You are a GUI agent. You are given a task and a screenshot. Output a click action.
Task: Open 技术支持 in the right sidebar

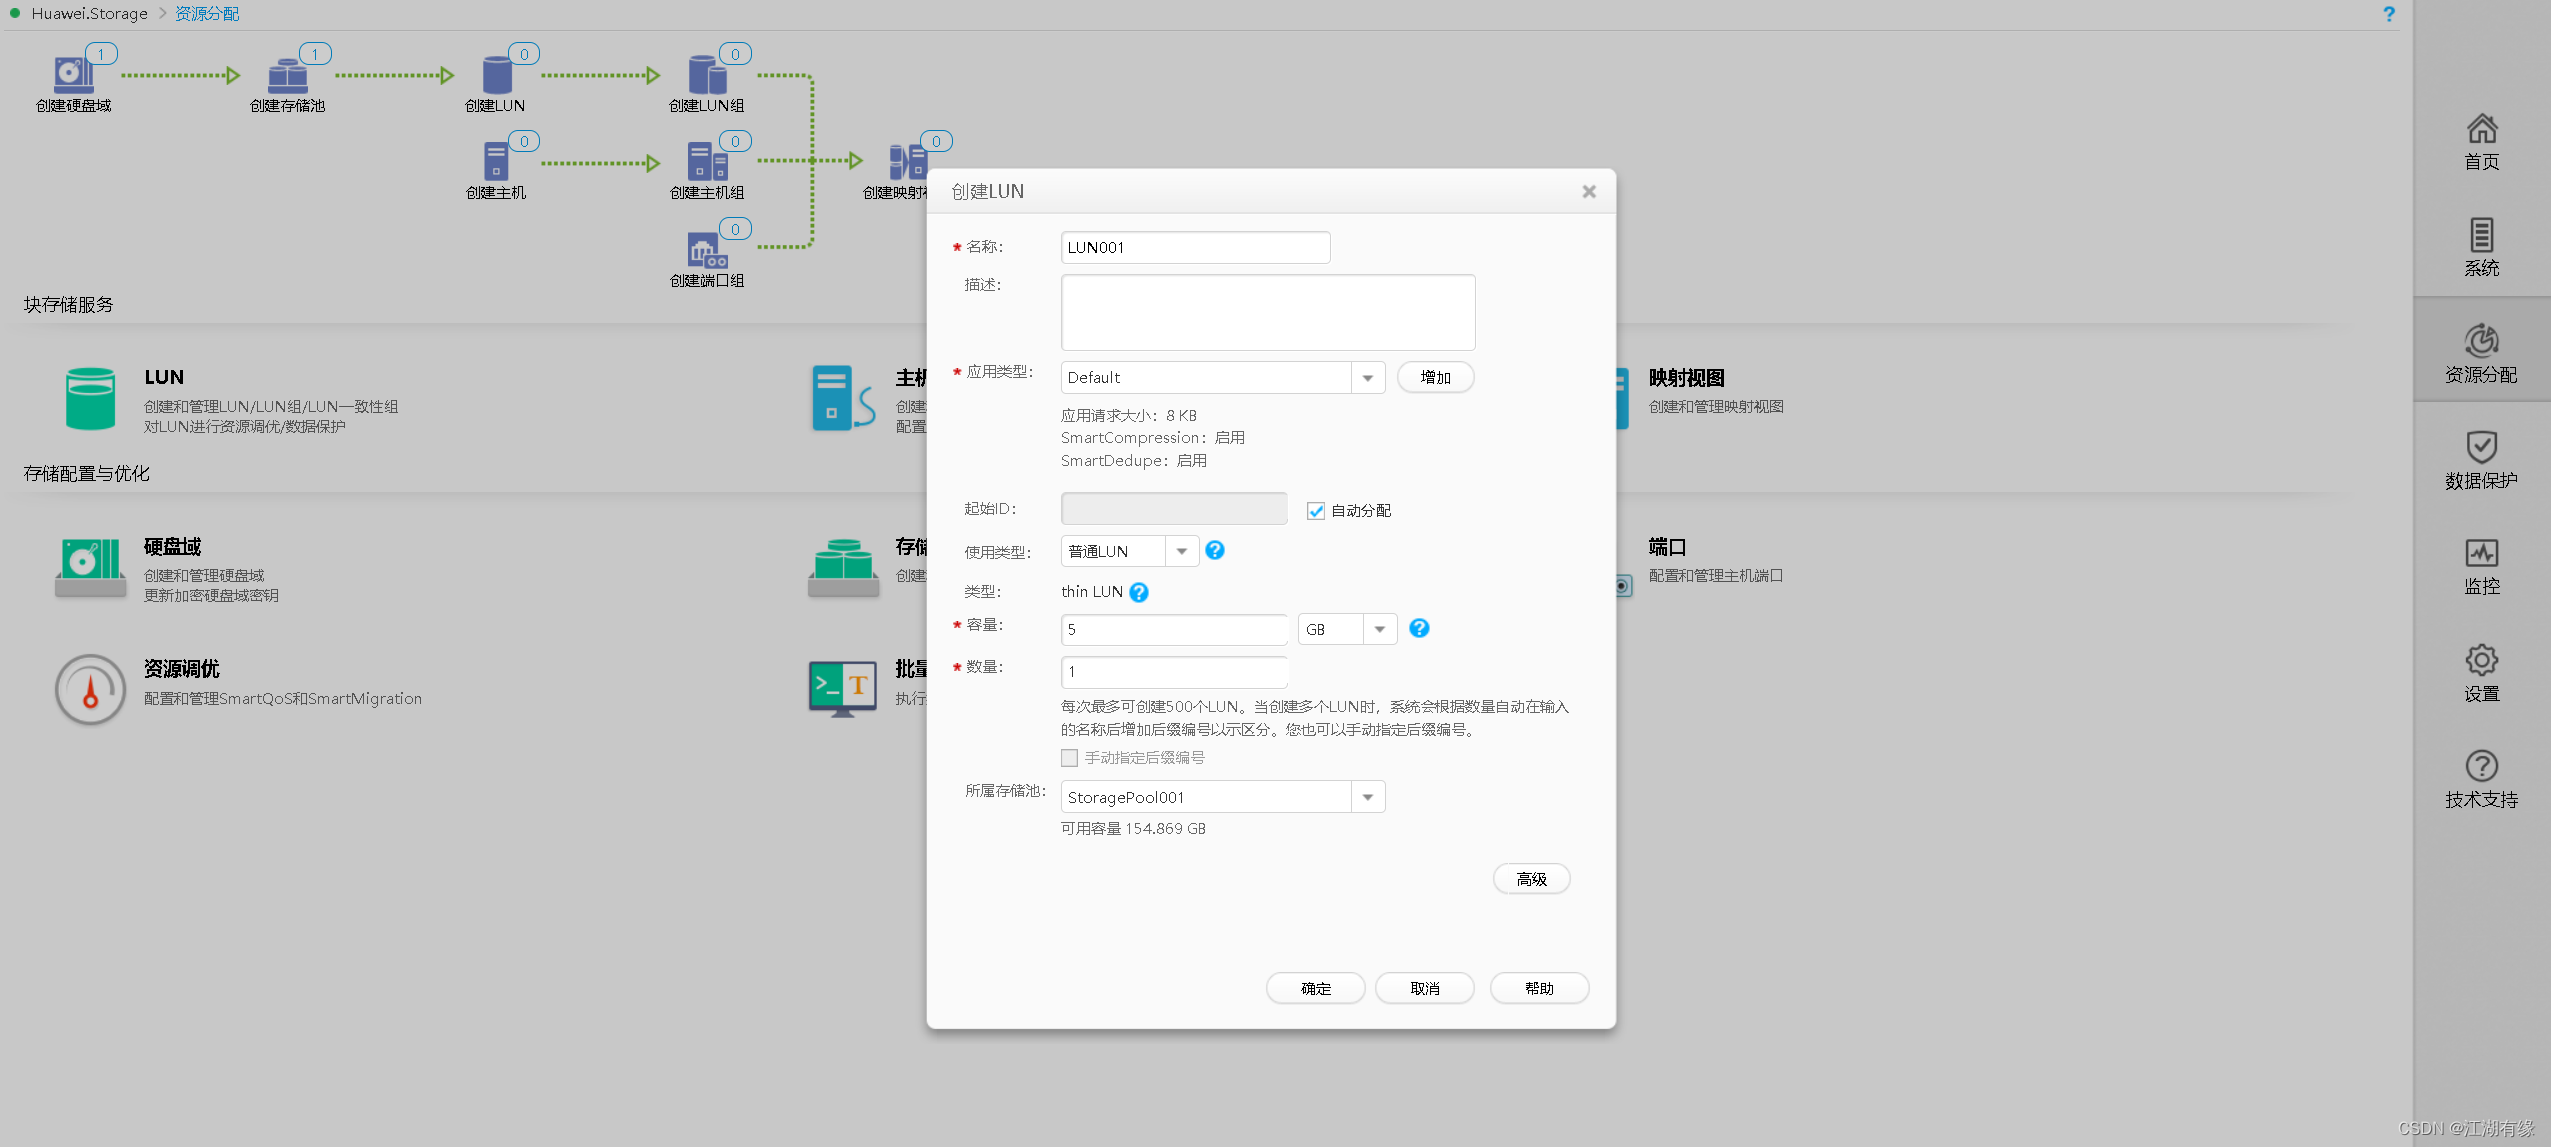click(x=2482, y=780)
